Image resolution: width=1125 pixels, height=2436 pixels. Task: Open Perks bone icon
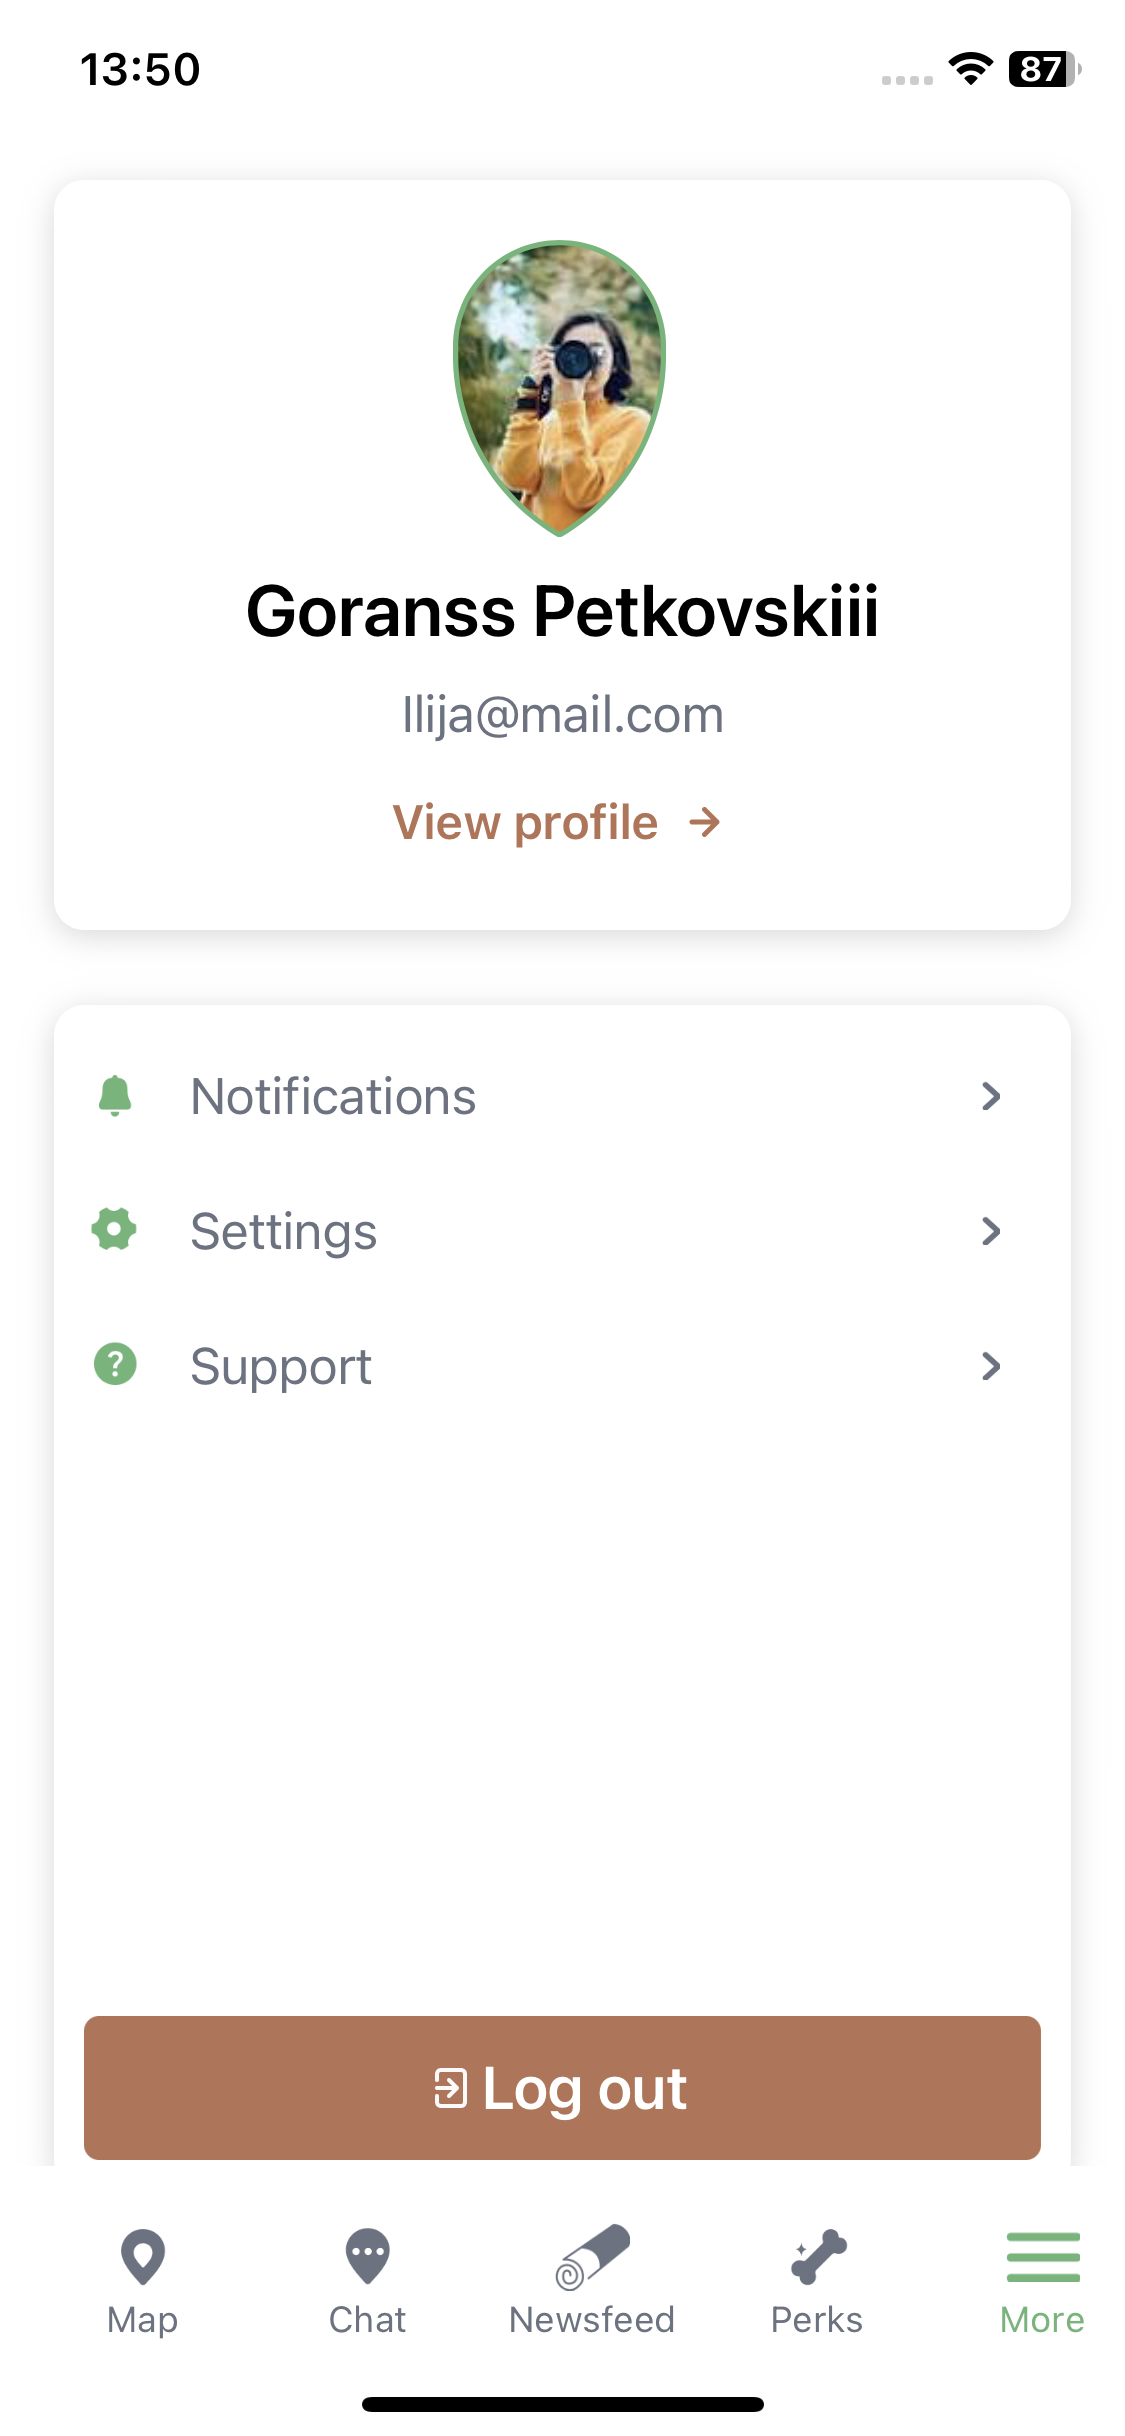tap(818, 2256)
